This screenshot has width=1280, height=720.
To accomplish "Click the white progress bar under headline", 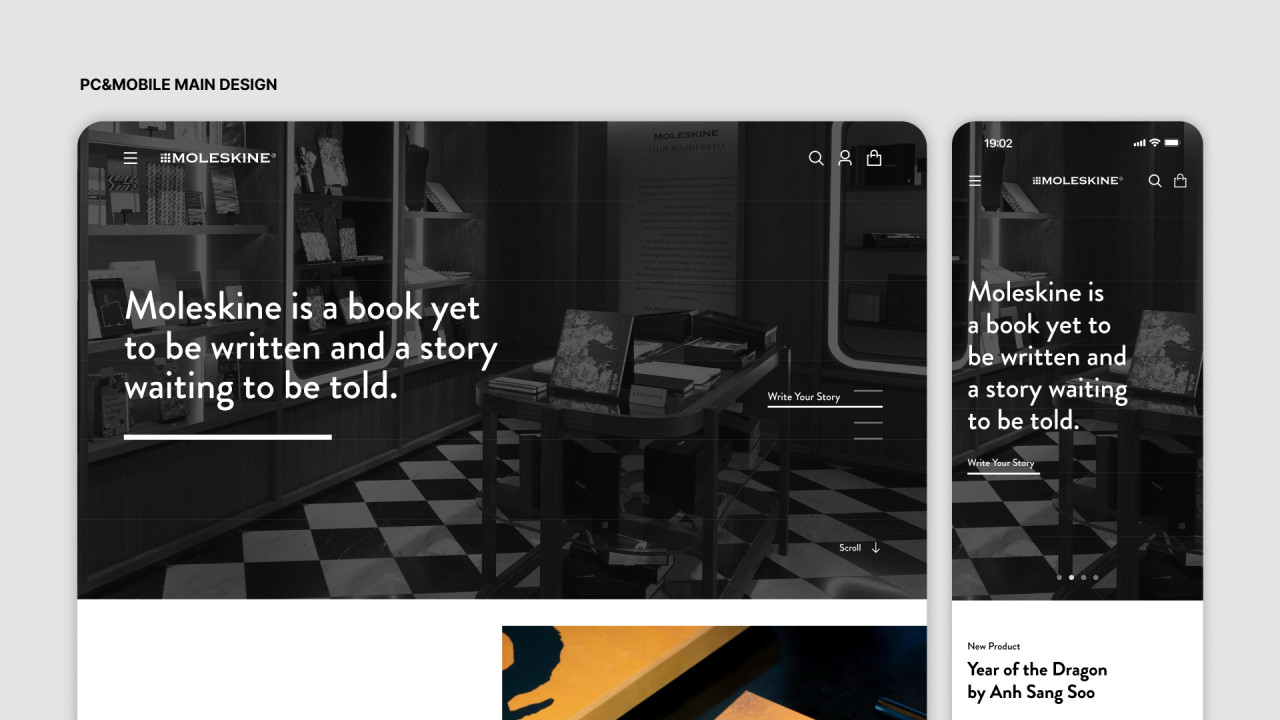I will pos(228,437).
